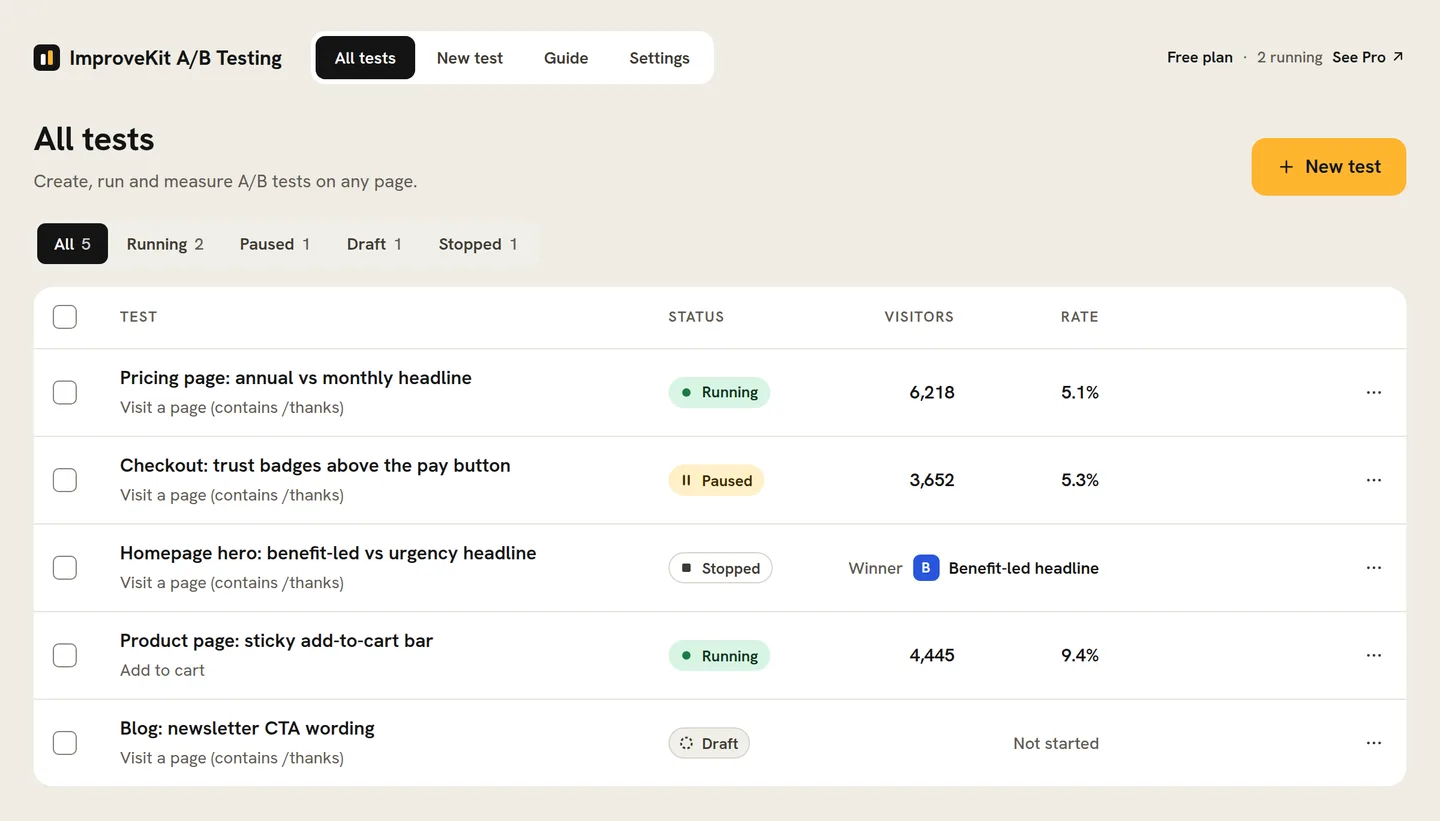Open more options for Product page sticky bar test
The height and width of the screenshot is (821, 1440).
coord(1374,656)
